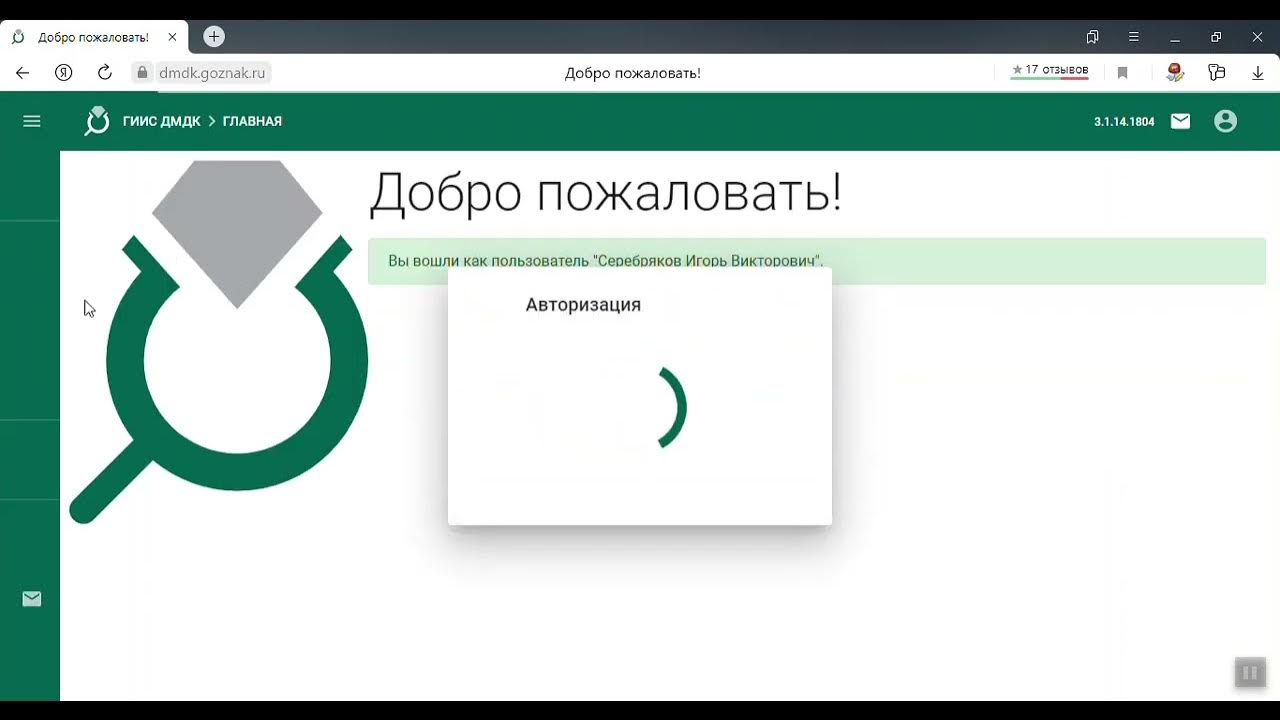Select the Добро пожаловать! browser tab
The width and height of the screenshot is (1280, 720).
(x=94, y=37)
